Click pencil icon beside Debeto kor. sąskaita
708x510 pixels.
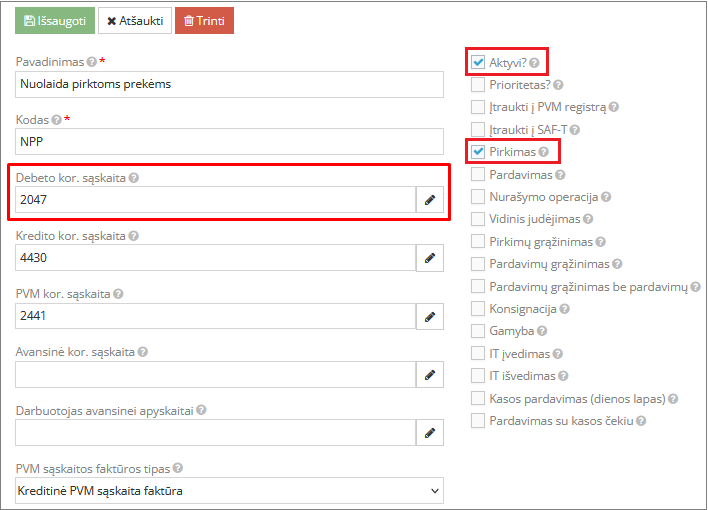point(430,200)
